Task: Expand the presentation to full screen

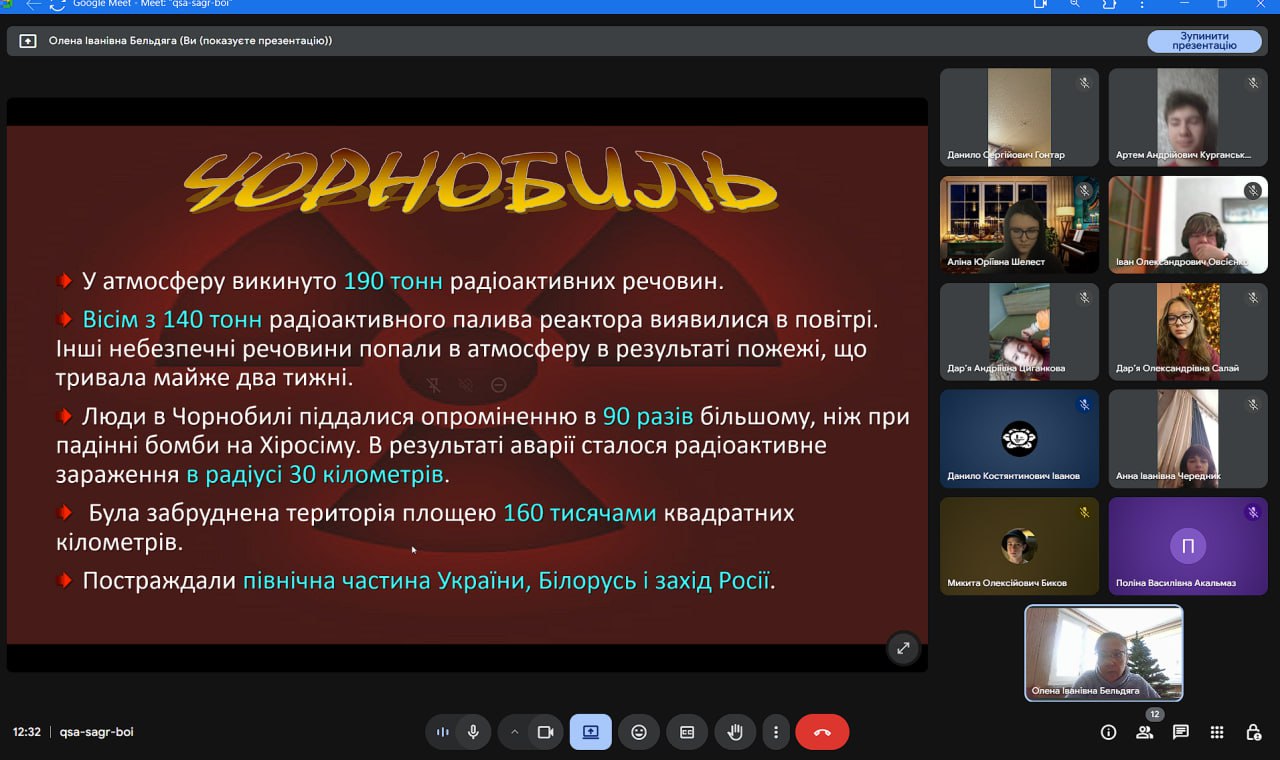Action: [x=903, y=648]
